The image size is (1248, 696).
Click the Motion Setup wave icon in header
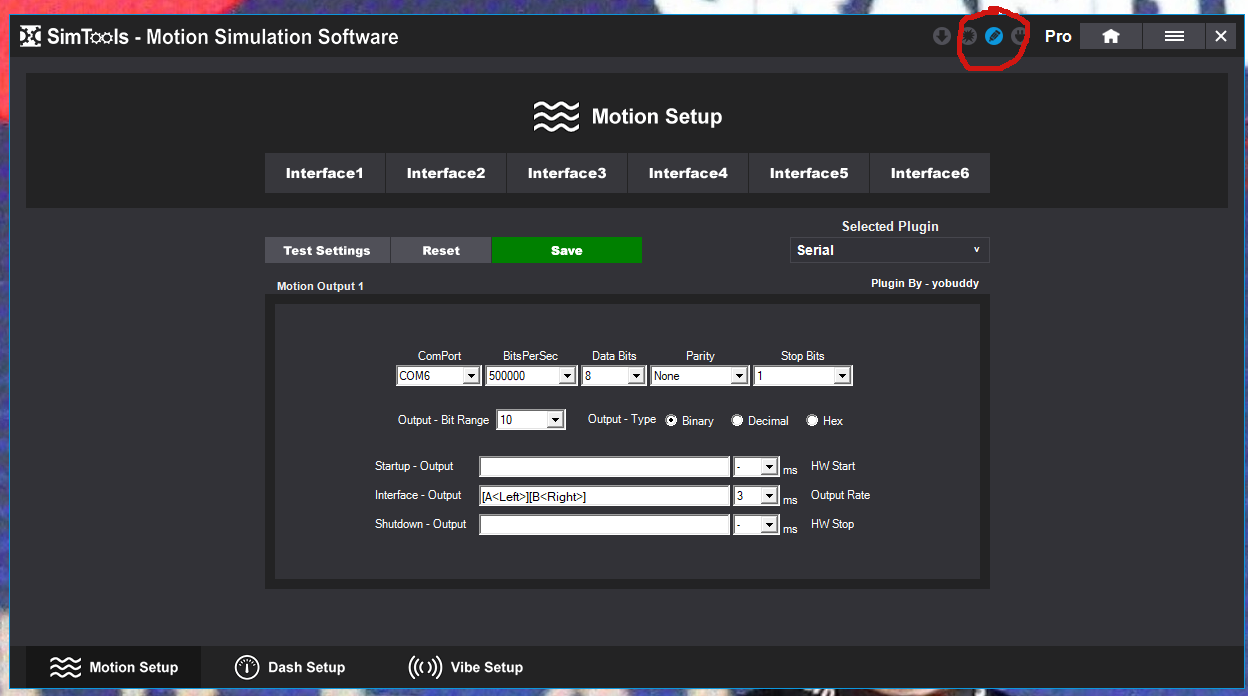pos(556,117)
